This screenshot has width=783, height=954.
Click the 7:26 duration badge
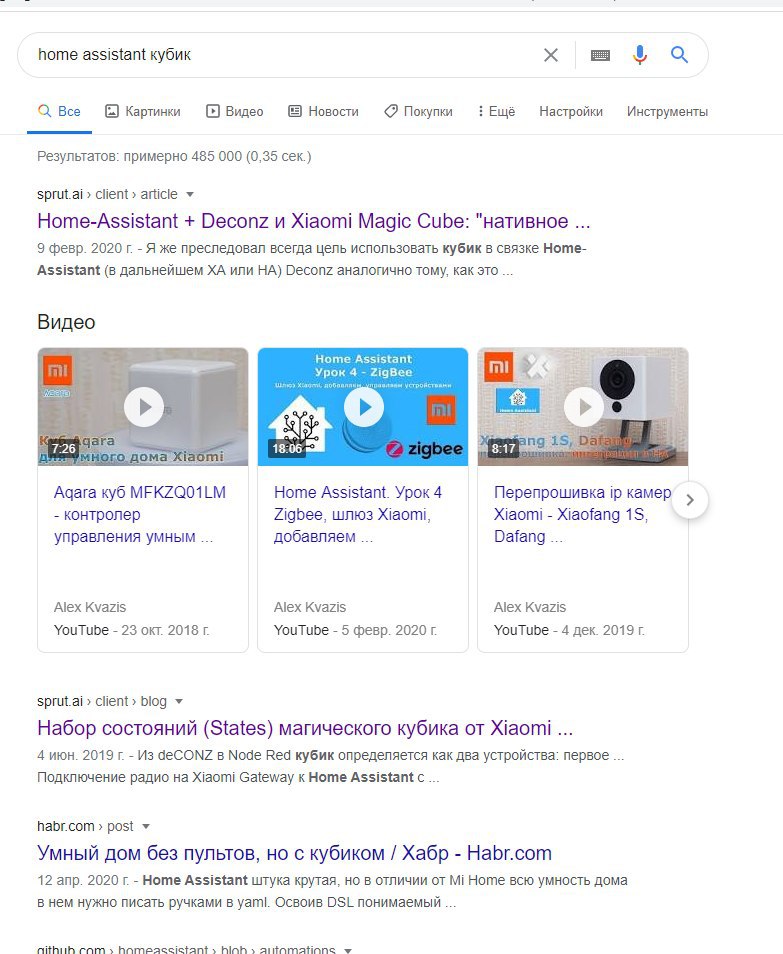[63, 449]
